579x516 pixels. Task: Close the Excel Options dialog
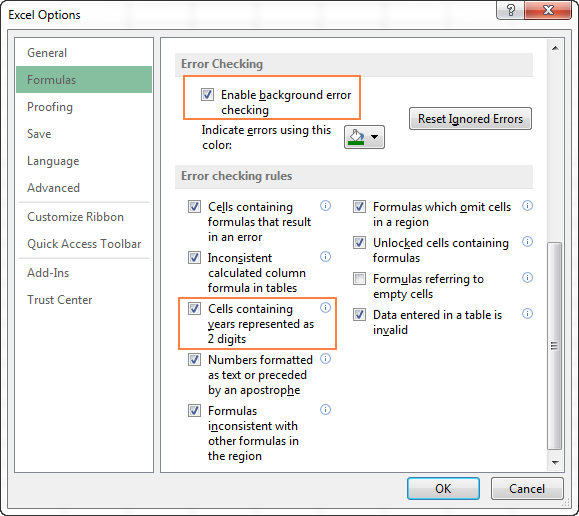548,10
